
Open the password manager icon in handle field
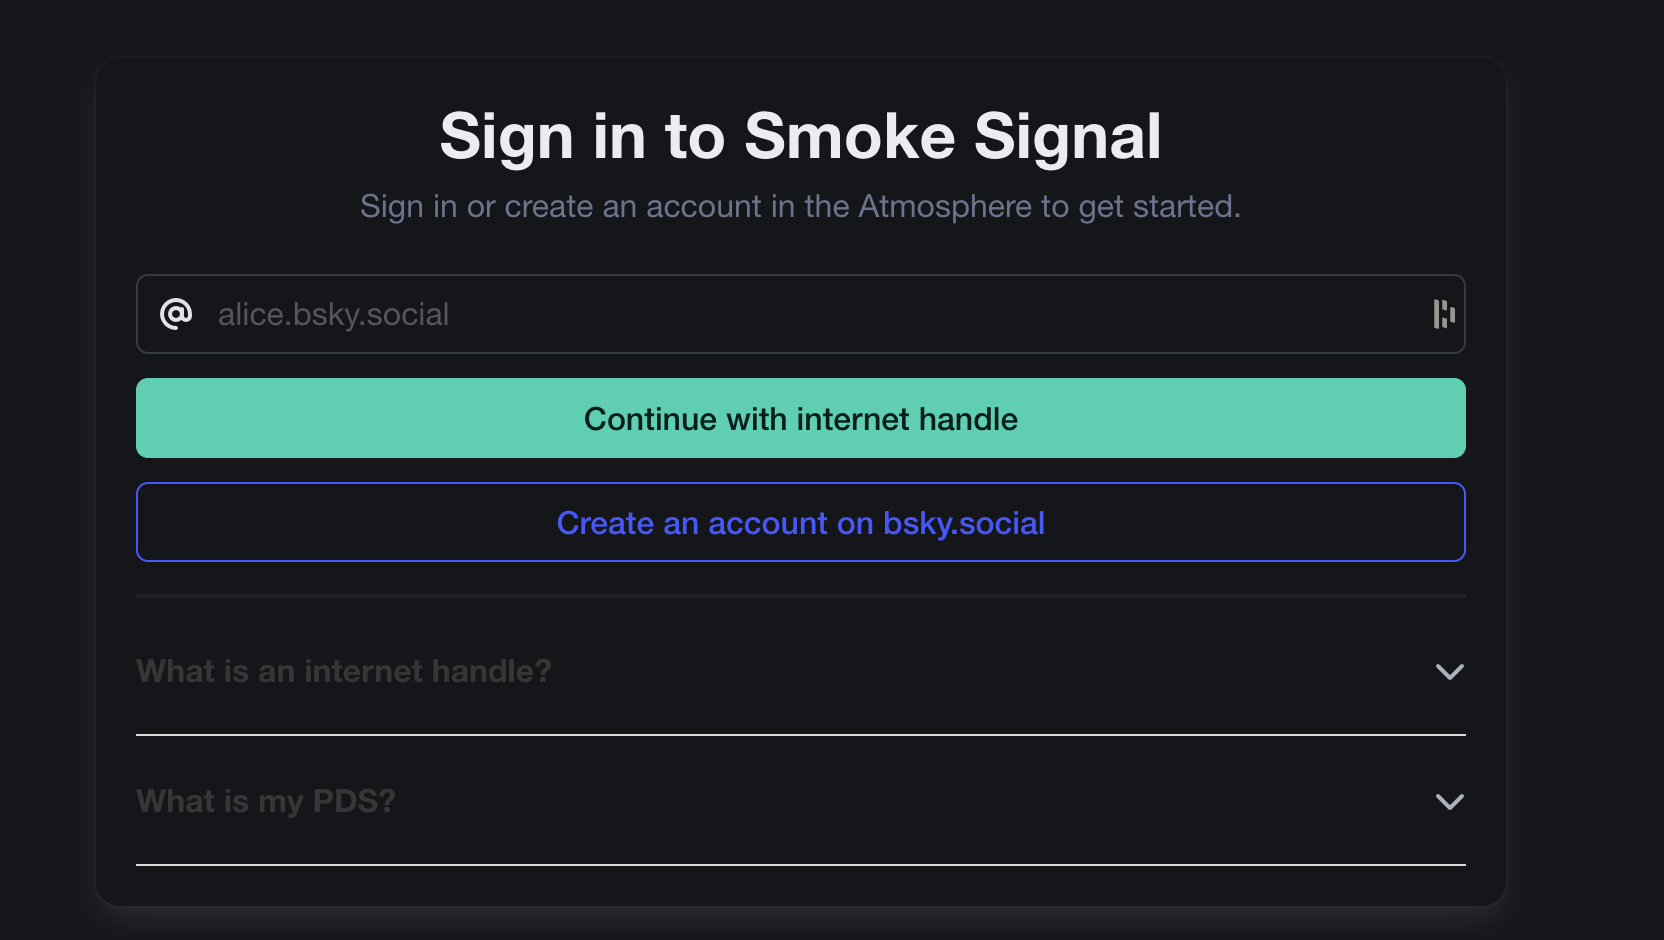1443,314
